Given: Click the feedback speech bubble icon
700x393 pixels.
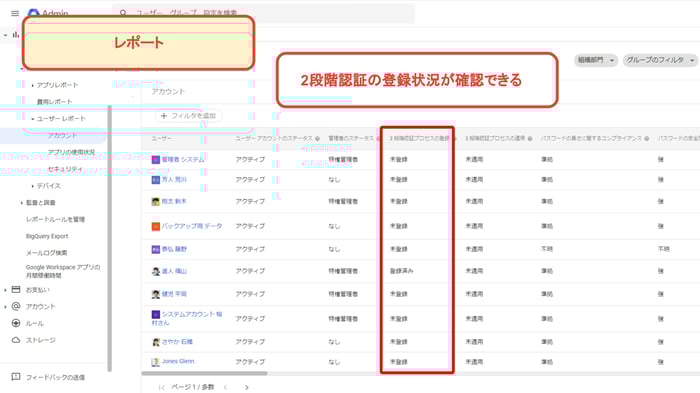Looking at the screenshot, I should (x=16, y=377).
